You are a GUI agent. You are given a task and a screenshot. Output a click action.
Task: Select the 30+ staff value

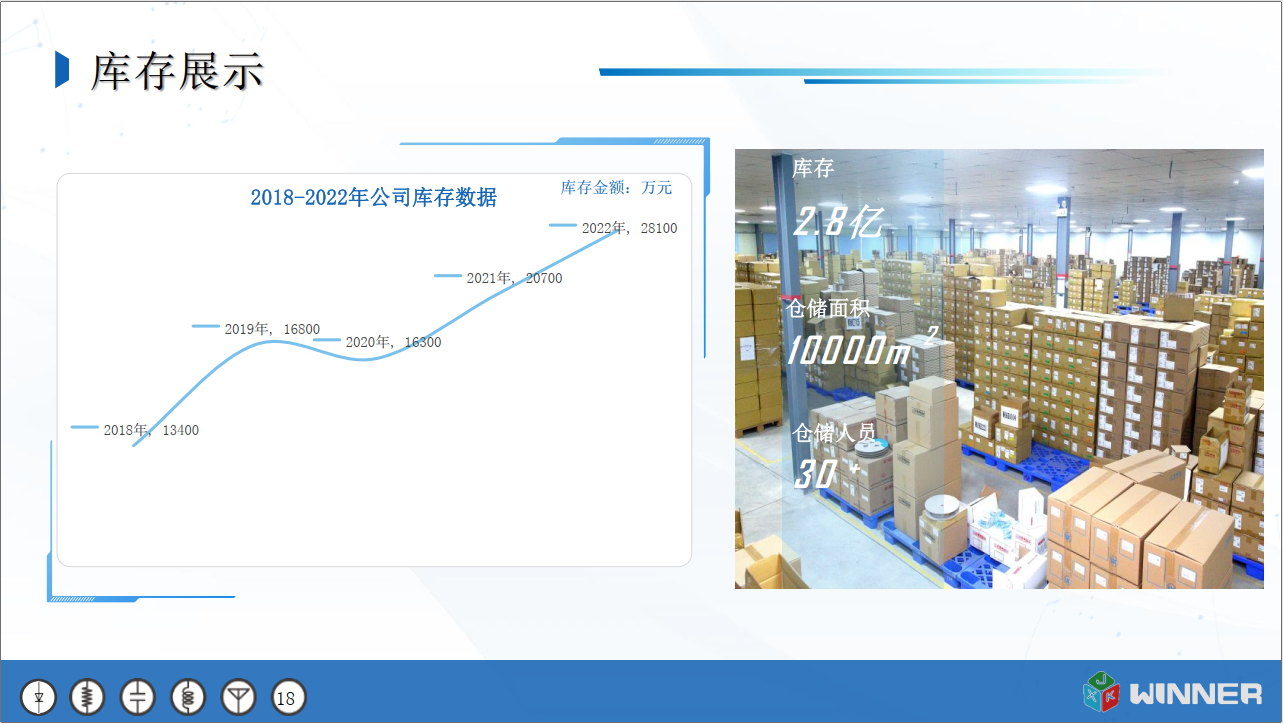point(826,474)
